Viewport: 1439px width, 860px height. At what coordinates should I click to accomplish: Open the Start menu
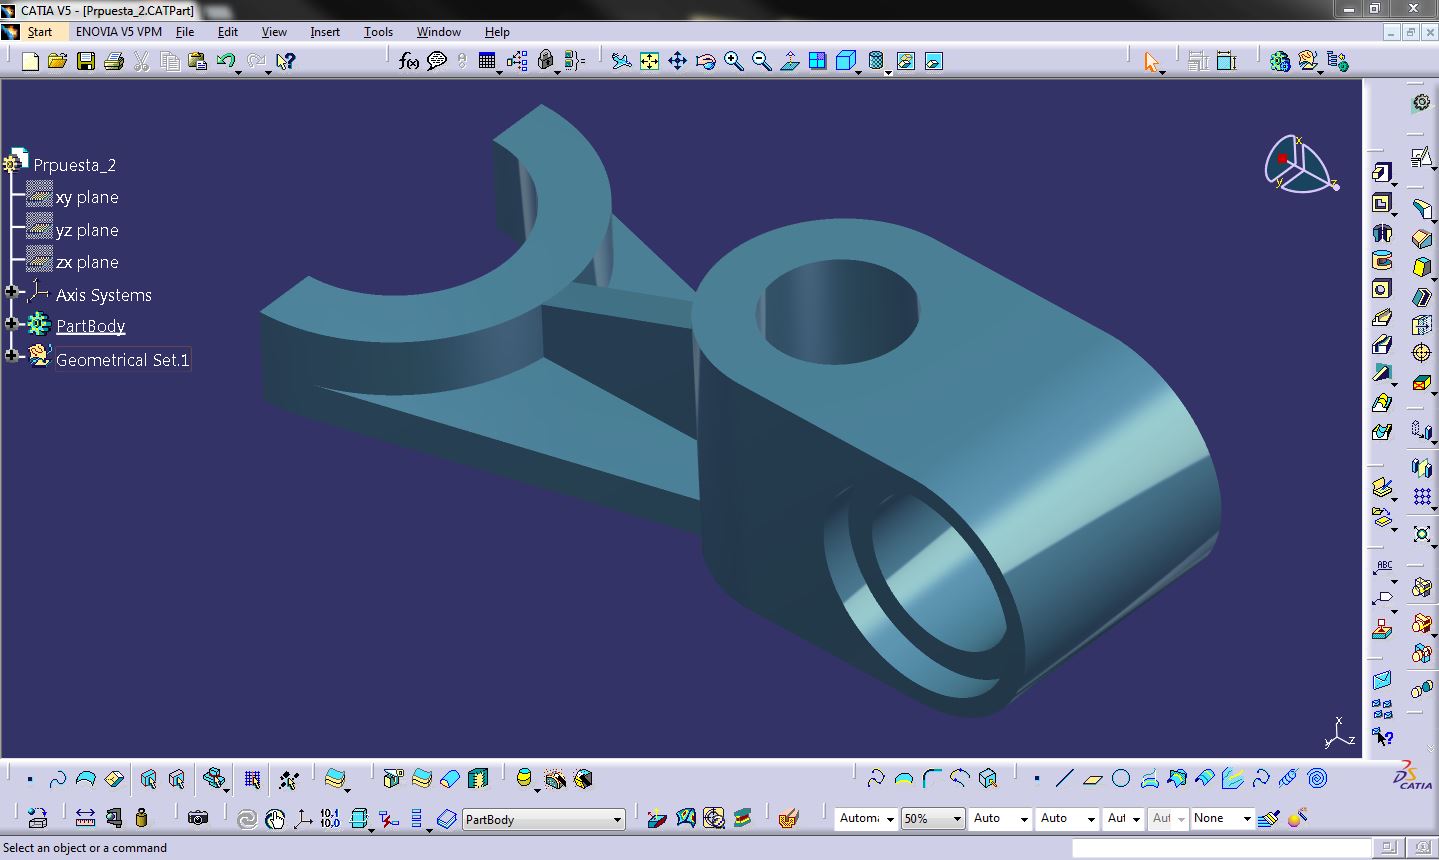39,32
